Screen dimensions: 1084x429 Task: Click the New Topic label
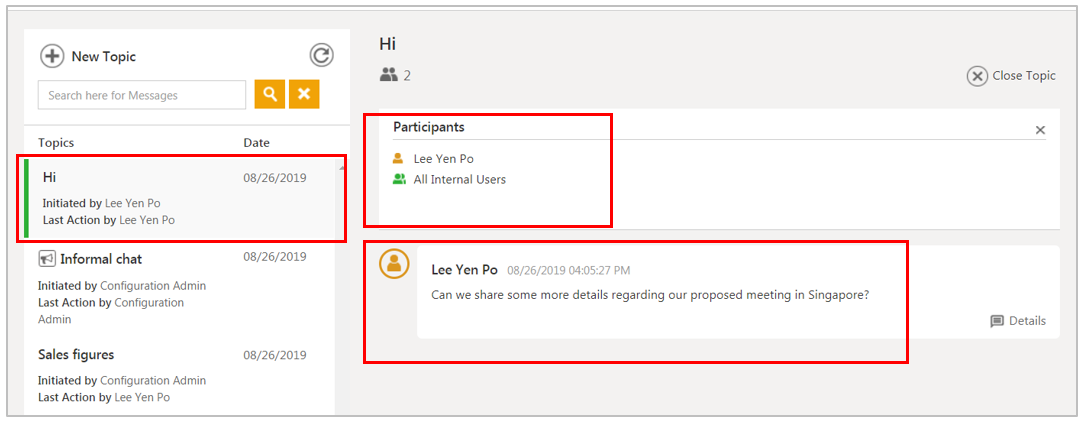[x=103, y=57]
